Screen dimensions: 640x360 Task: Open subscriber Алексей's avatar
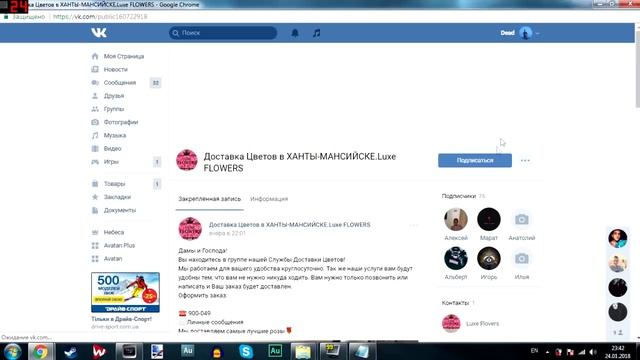tap(456, 219)
